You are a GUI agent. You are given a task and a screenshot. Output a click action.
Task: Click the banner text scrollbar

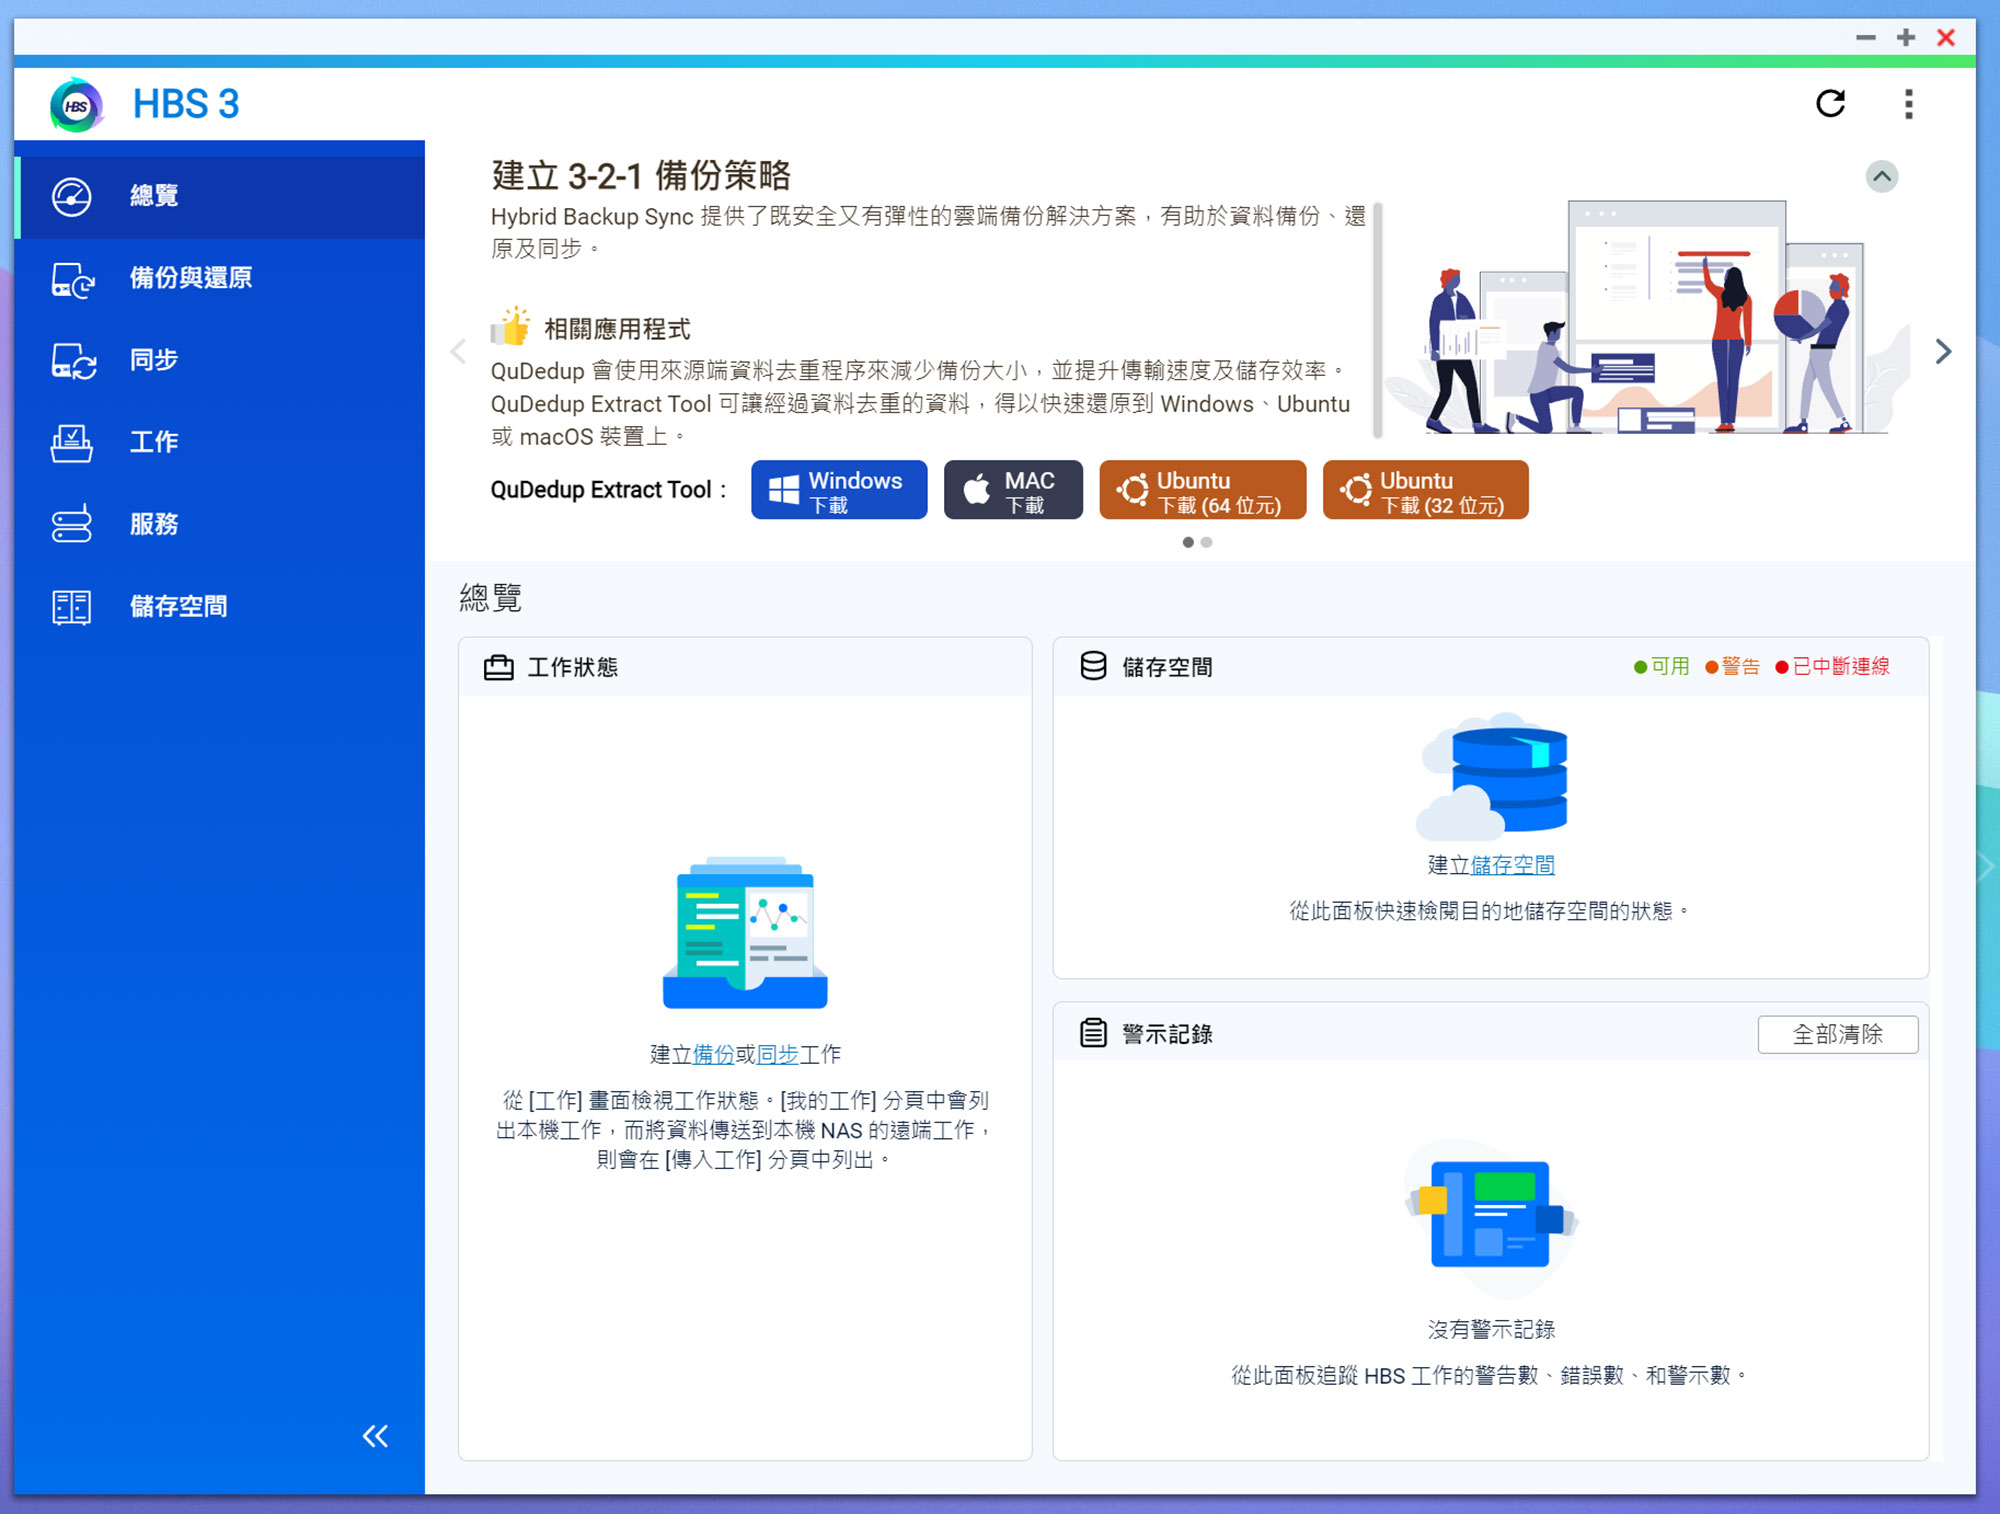1378,320
